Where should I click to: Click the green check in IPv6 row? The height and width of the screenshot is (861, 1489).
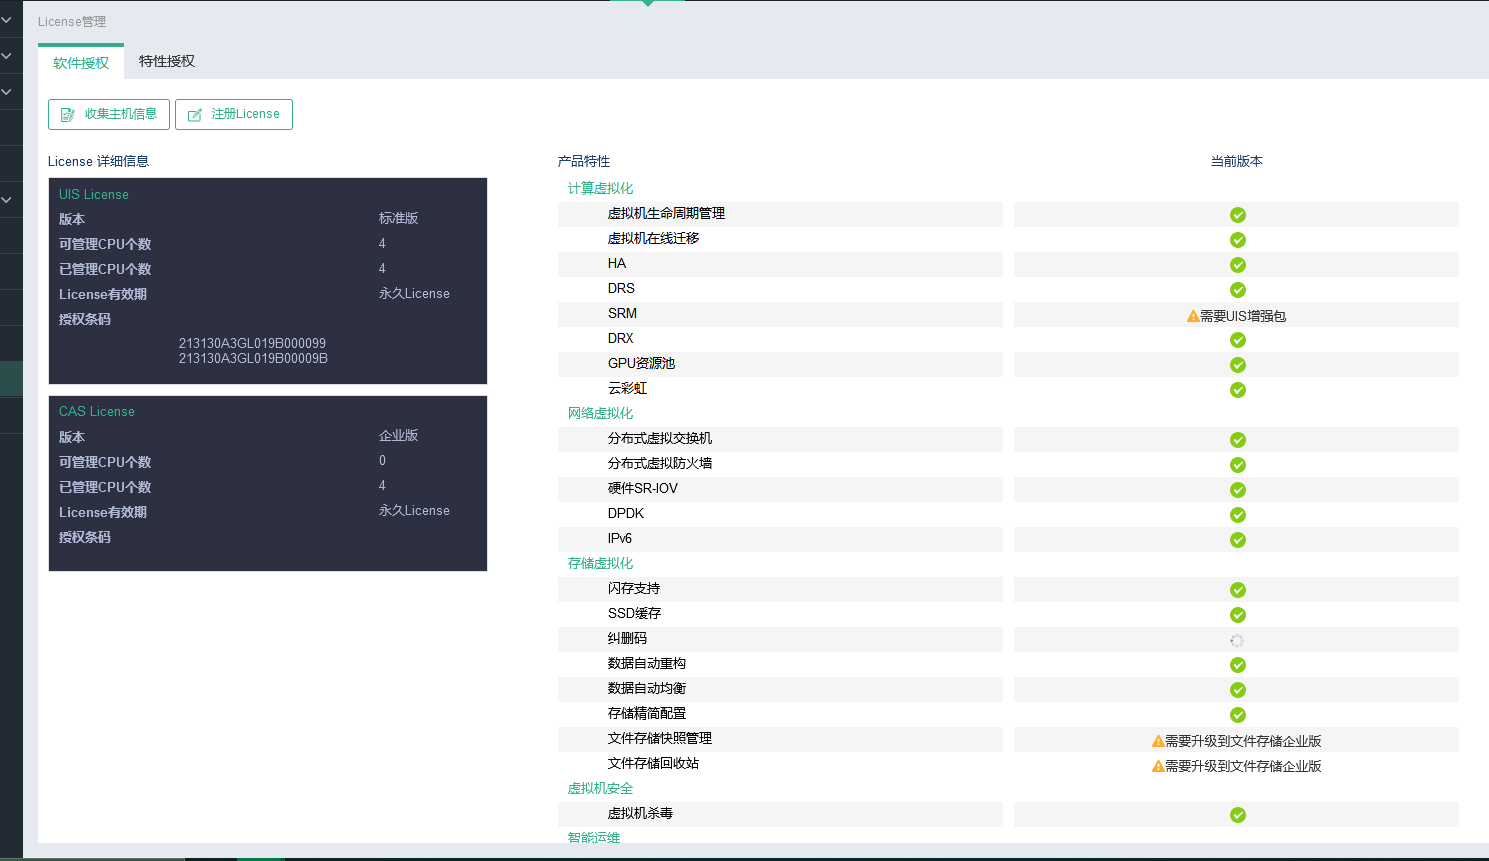click(x=1238, y=540)
